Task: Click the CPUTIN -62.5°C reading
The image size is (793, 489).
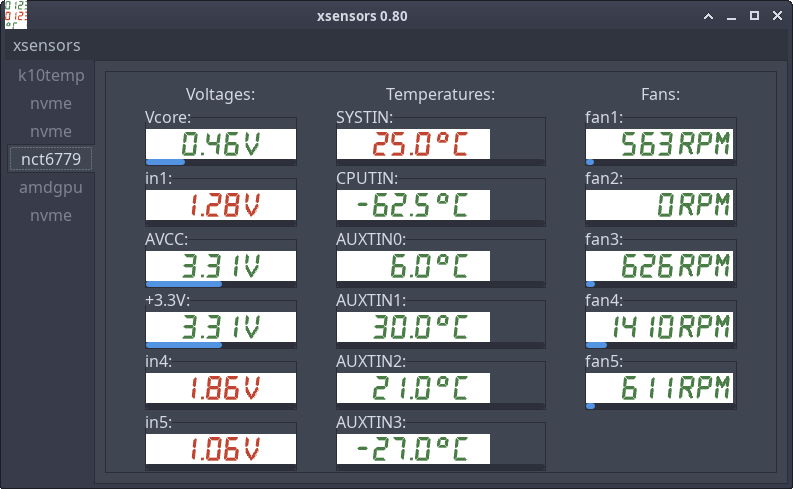Action: (413, 205)
